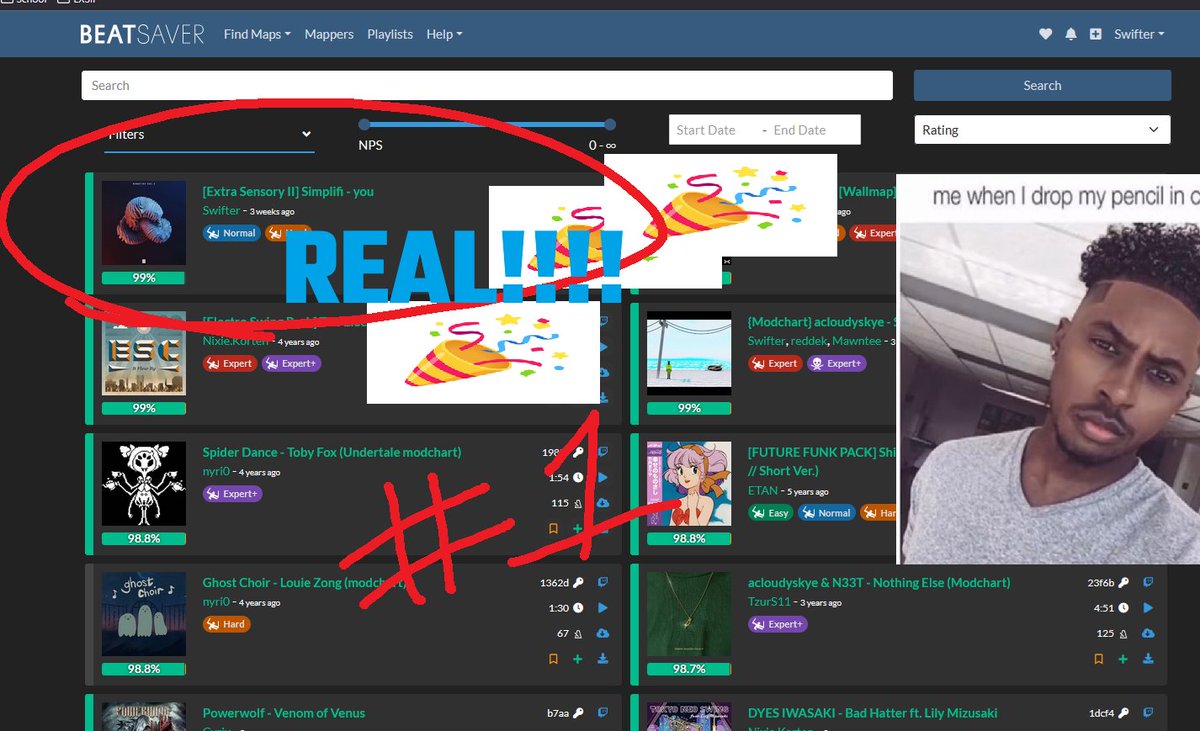One-click install cloud icon for Ghost Choir

click(x=603, y=634)
